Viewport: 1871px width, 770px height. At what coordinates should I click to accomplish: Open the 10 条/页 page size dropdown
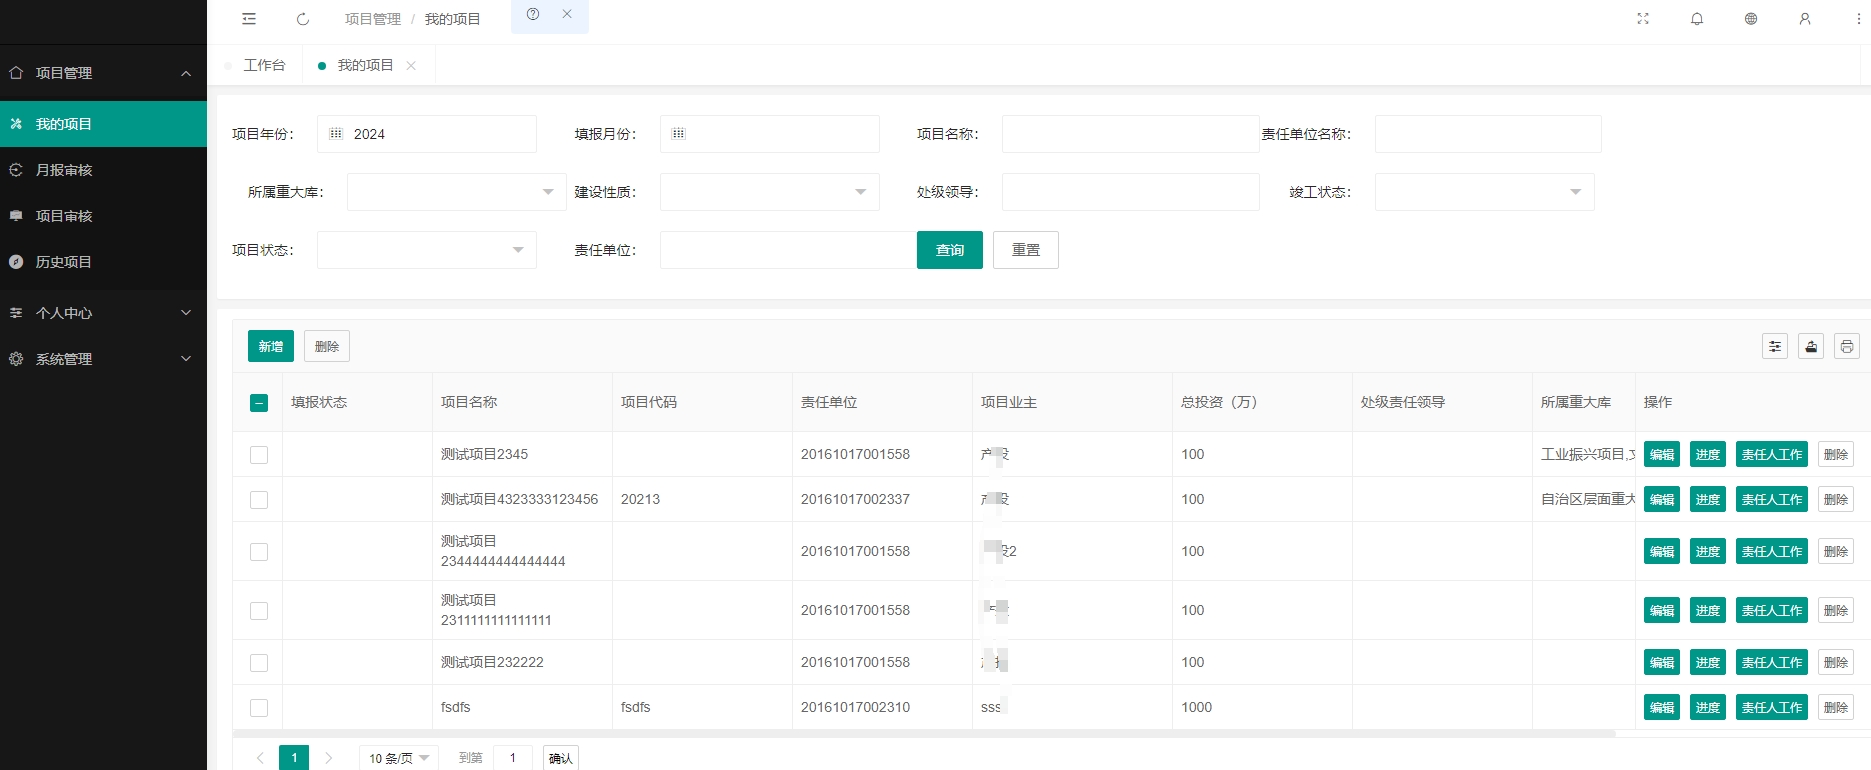coord(398,758)
